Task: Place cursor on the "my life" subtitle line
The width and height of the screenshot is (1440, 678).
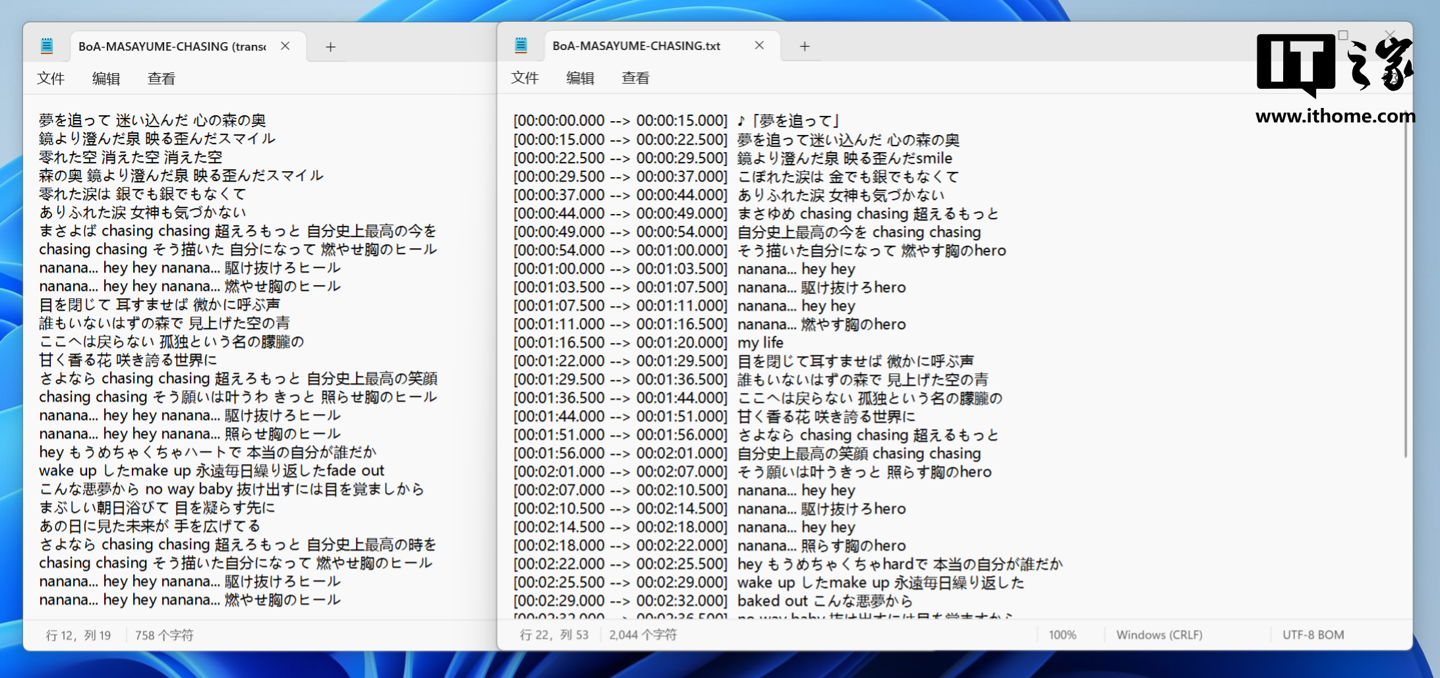Action: pyautogui.click(x=760, y=343)
